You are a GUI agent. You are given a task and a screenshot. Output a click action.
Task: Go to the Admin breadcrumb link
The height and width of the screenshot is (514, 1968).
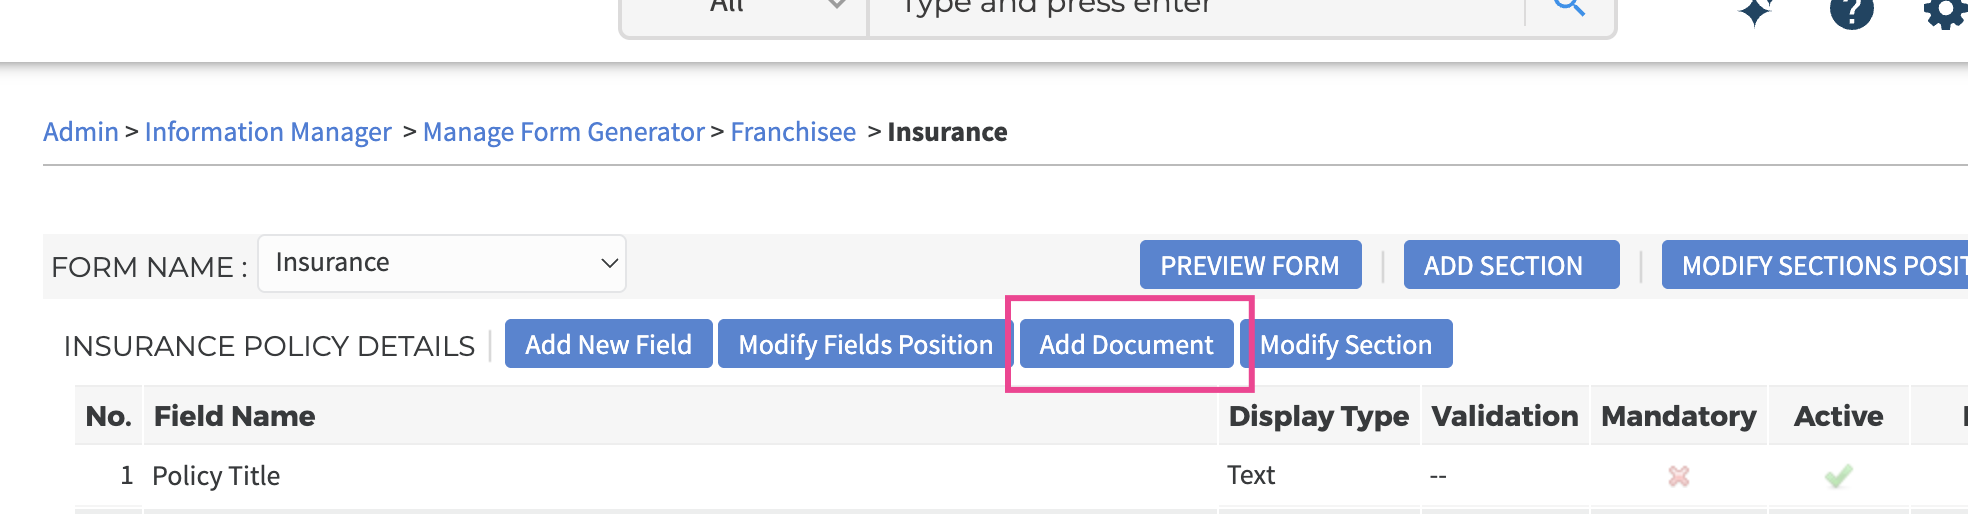[x=80, y=132]
